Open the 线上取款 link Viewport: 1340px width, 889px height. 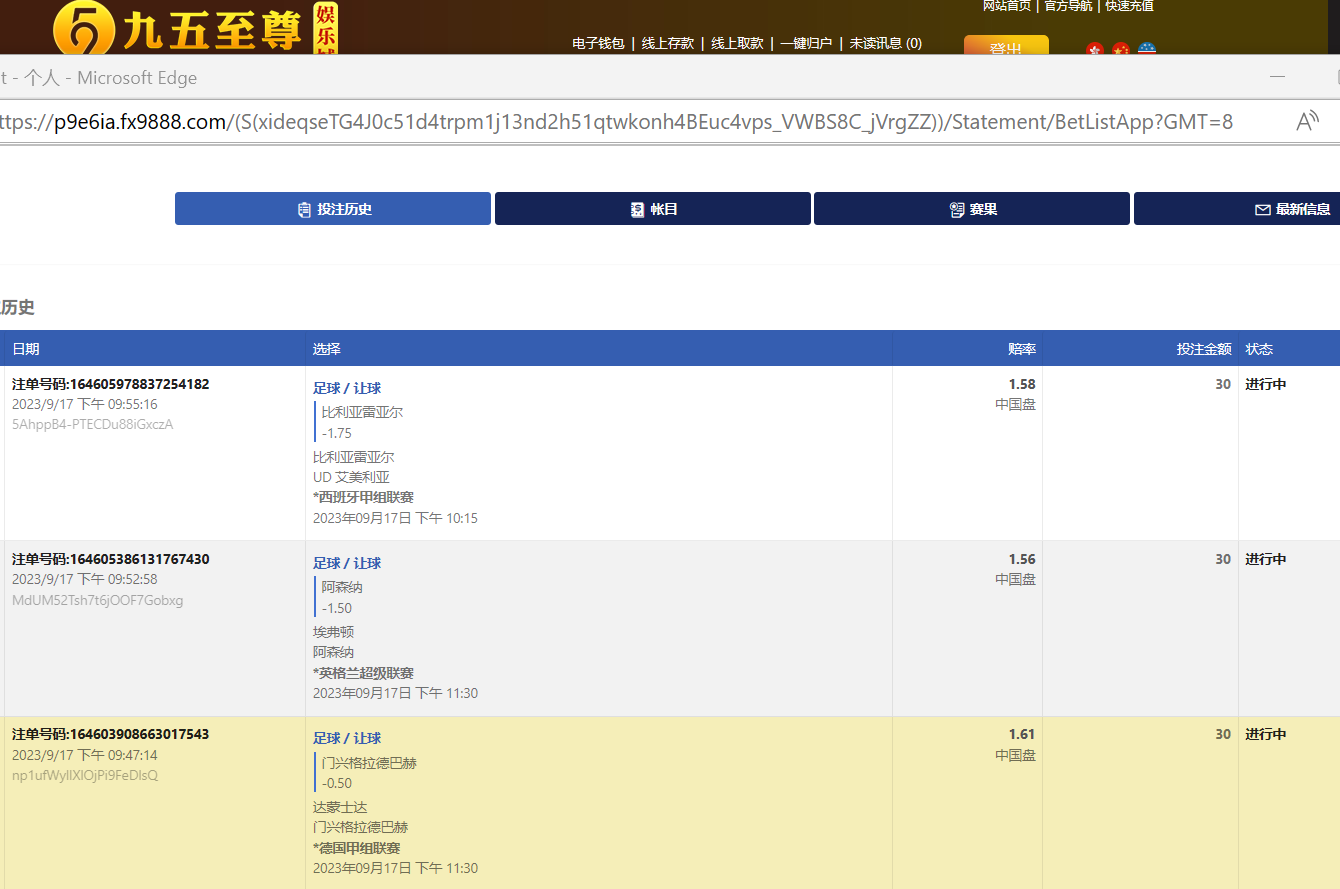coord(737,43)
